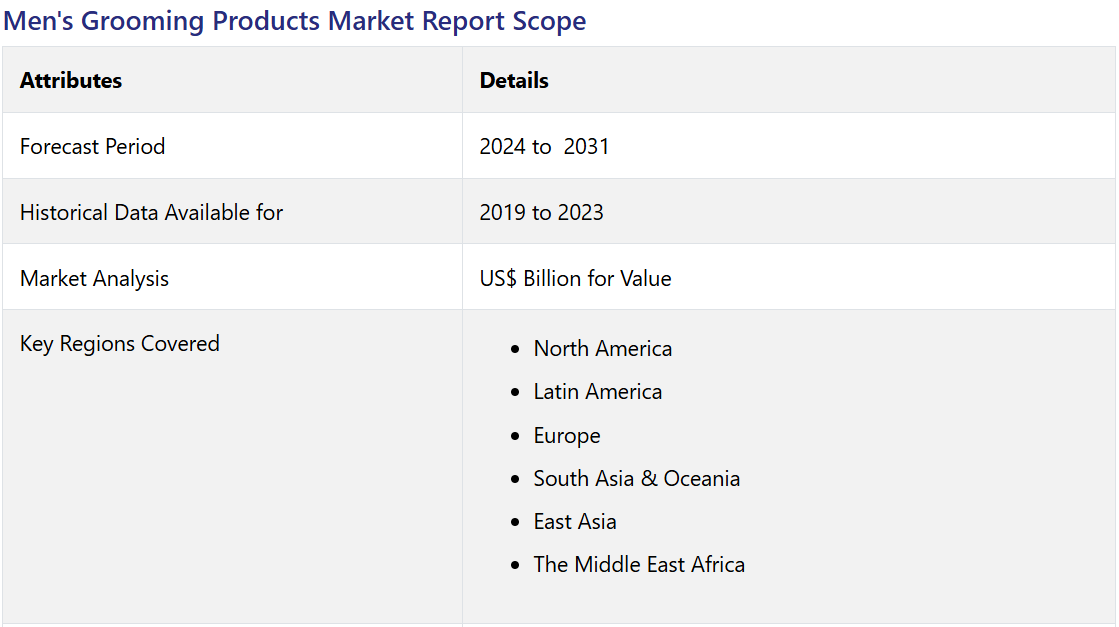The width and height of the screenshot is (1119, 627).
Task: Select Latin America in the regions list
Action: click(x=597, y=392)
